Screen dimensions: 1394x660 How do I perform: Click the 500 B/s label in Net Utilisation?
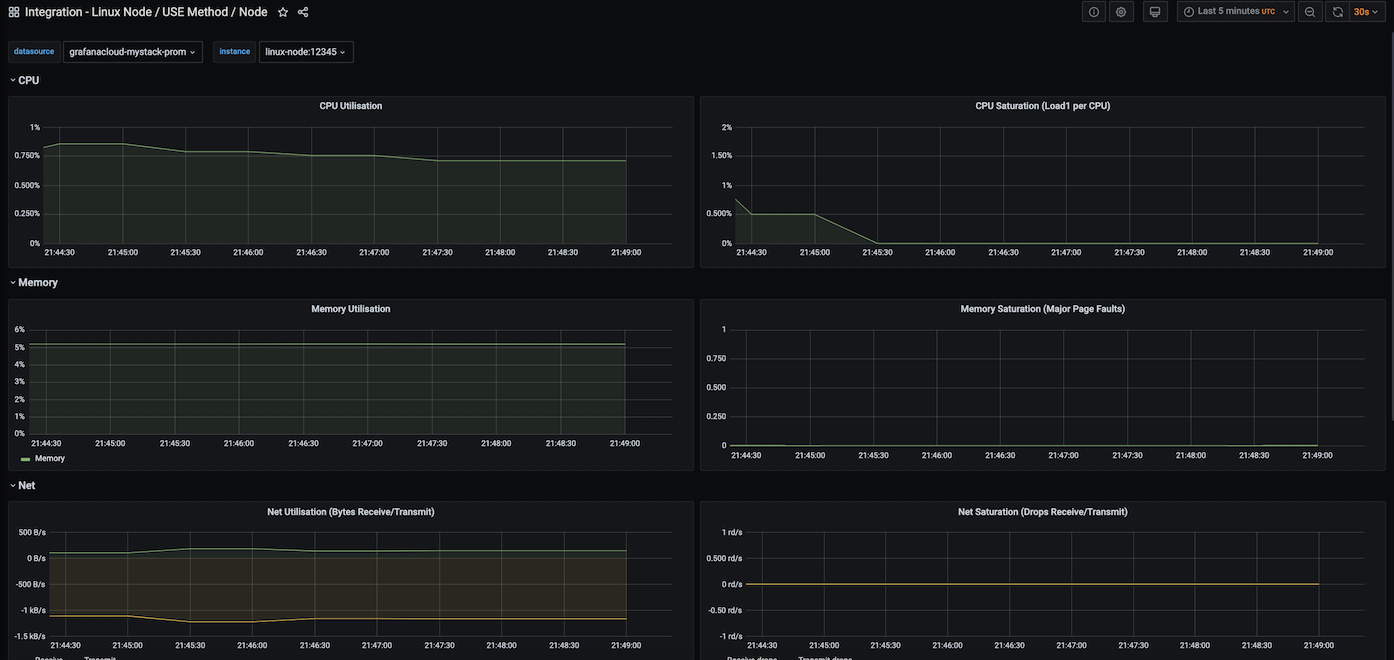tap(32, 533)
